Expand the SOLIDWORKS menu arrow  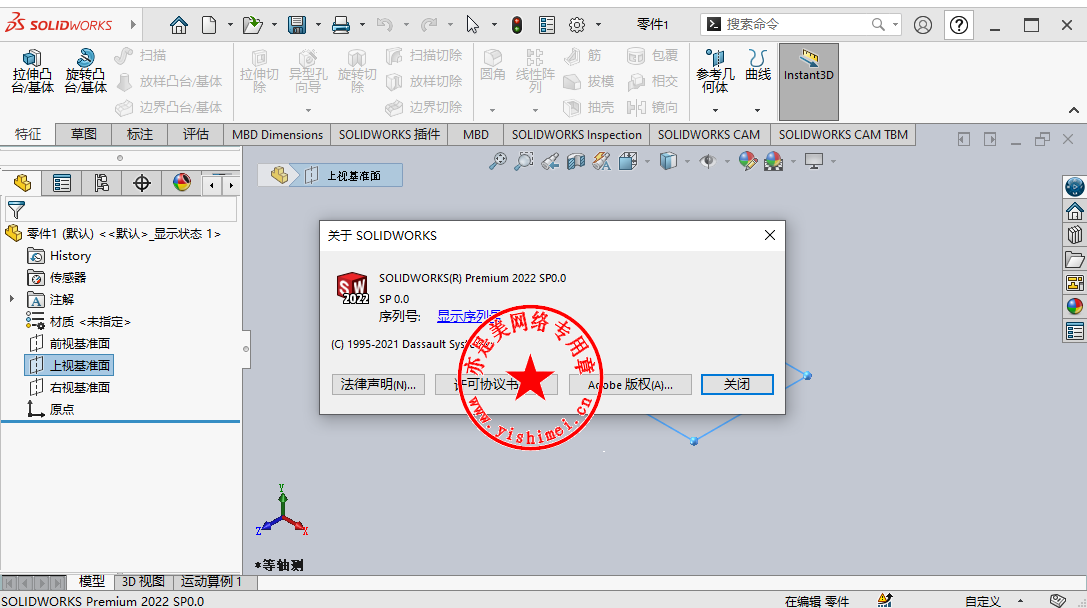133,25
